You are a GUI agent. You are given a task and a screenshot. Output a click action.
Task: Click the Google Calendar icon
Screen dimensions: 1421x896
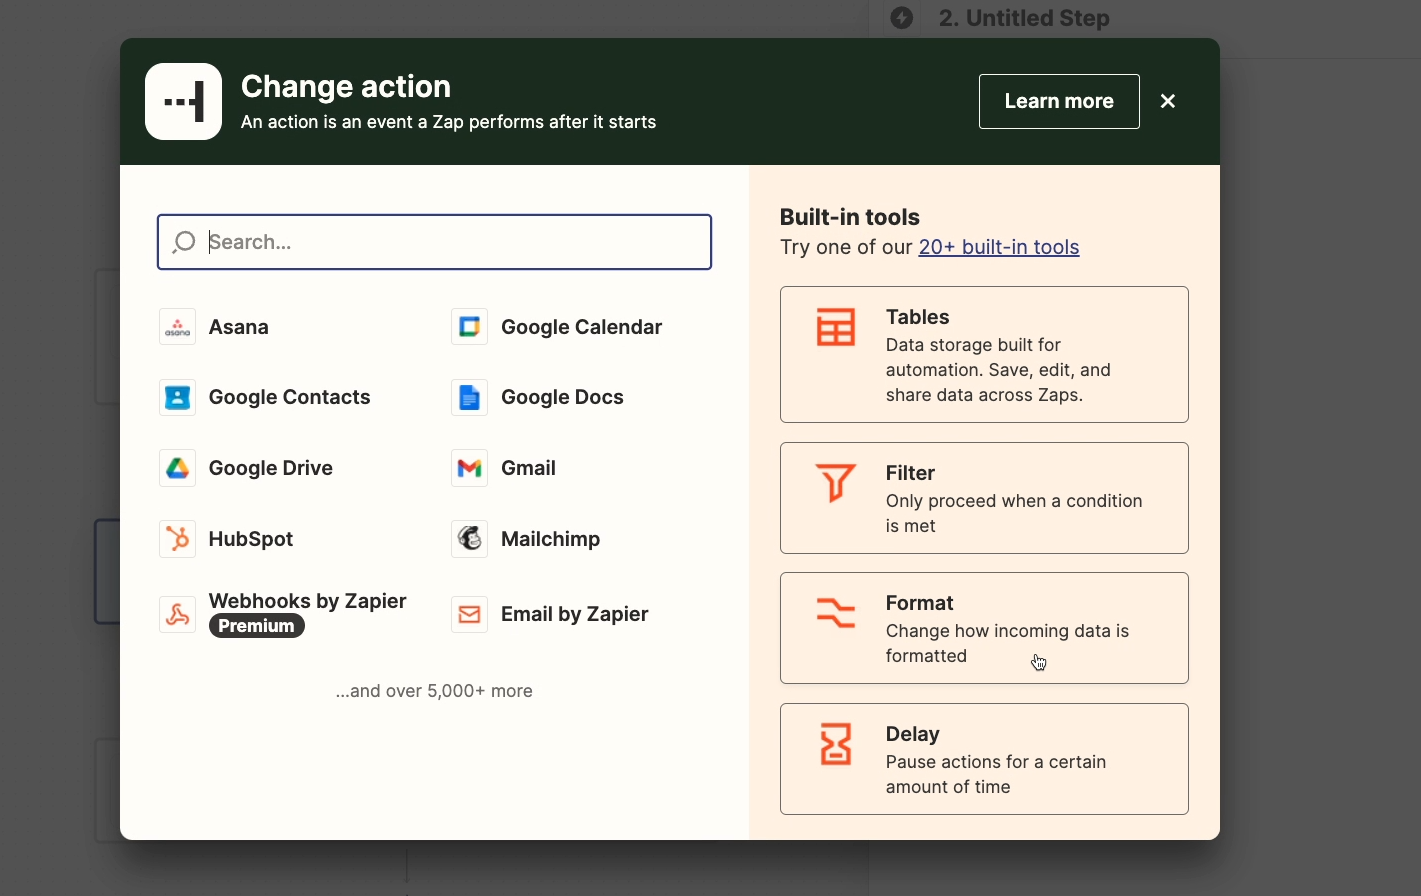pos(469,327)
